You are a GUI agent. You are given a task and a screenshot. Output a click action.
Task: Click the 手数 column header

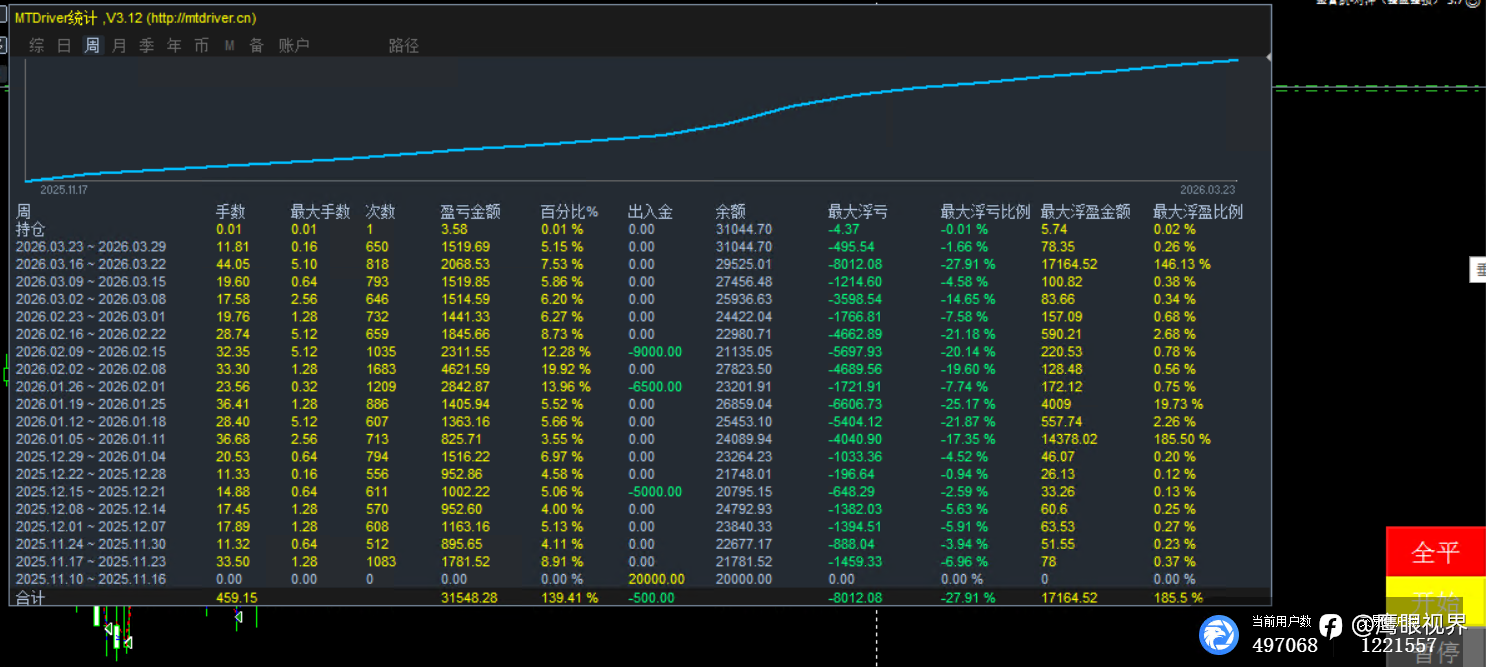[x=231, y=212]
